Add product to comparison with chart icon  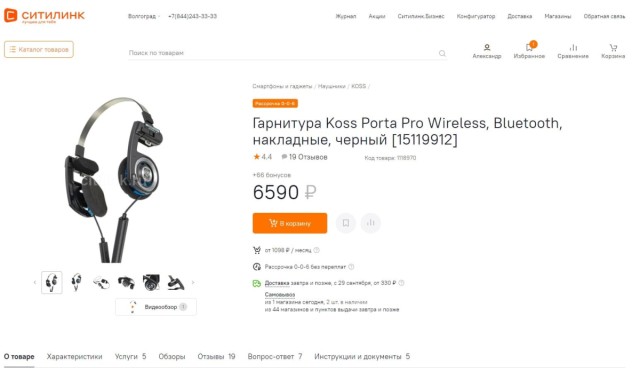pyautogui.click(x=370, y=223)
